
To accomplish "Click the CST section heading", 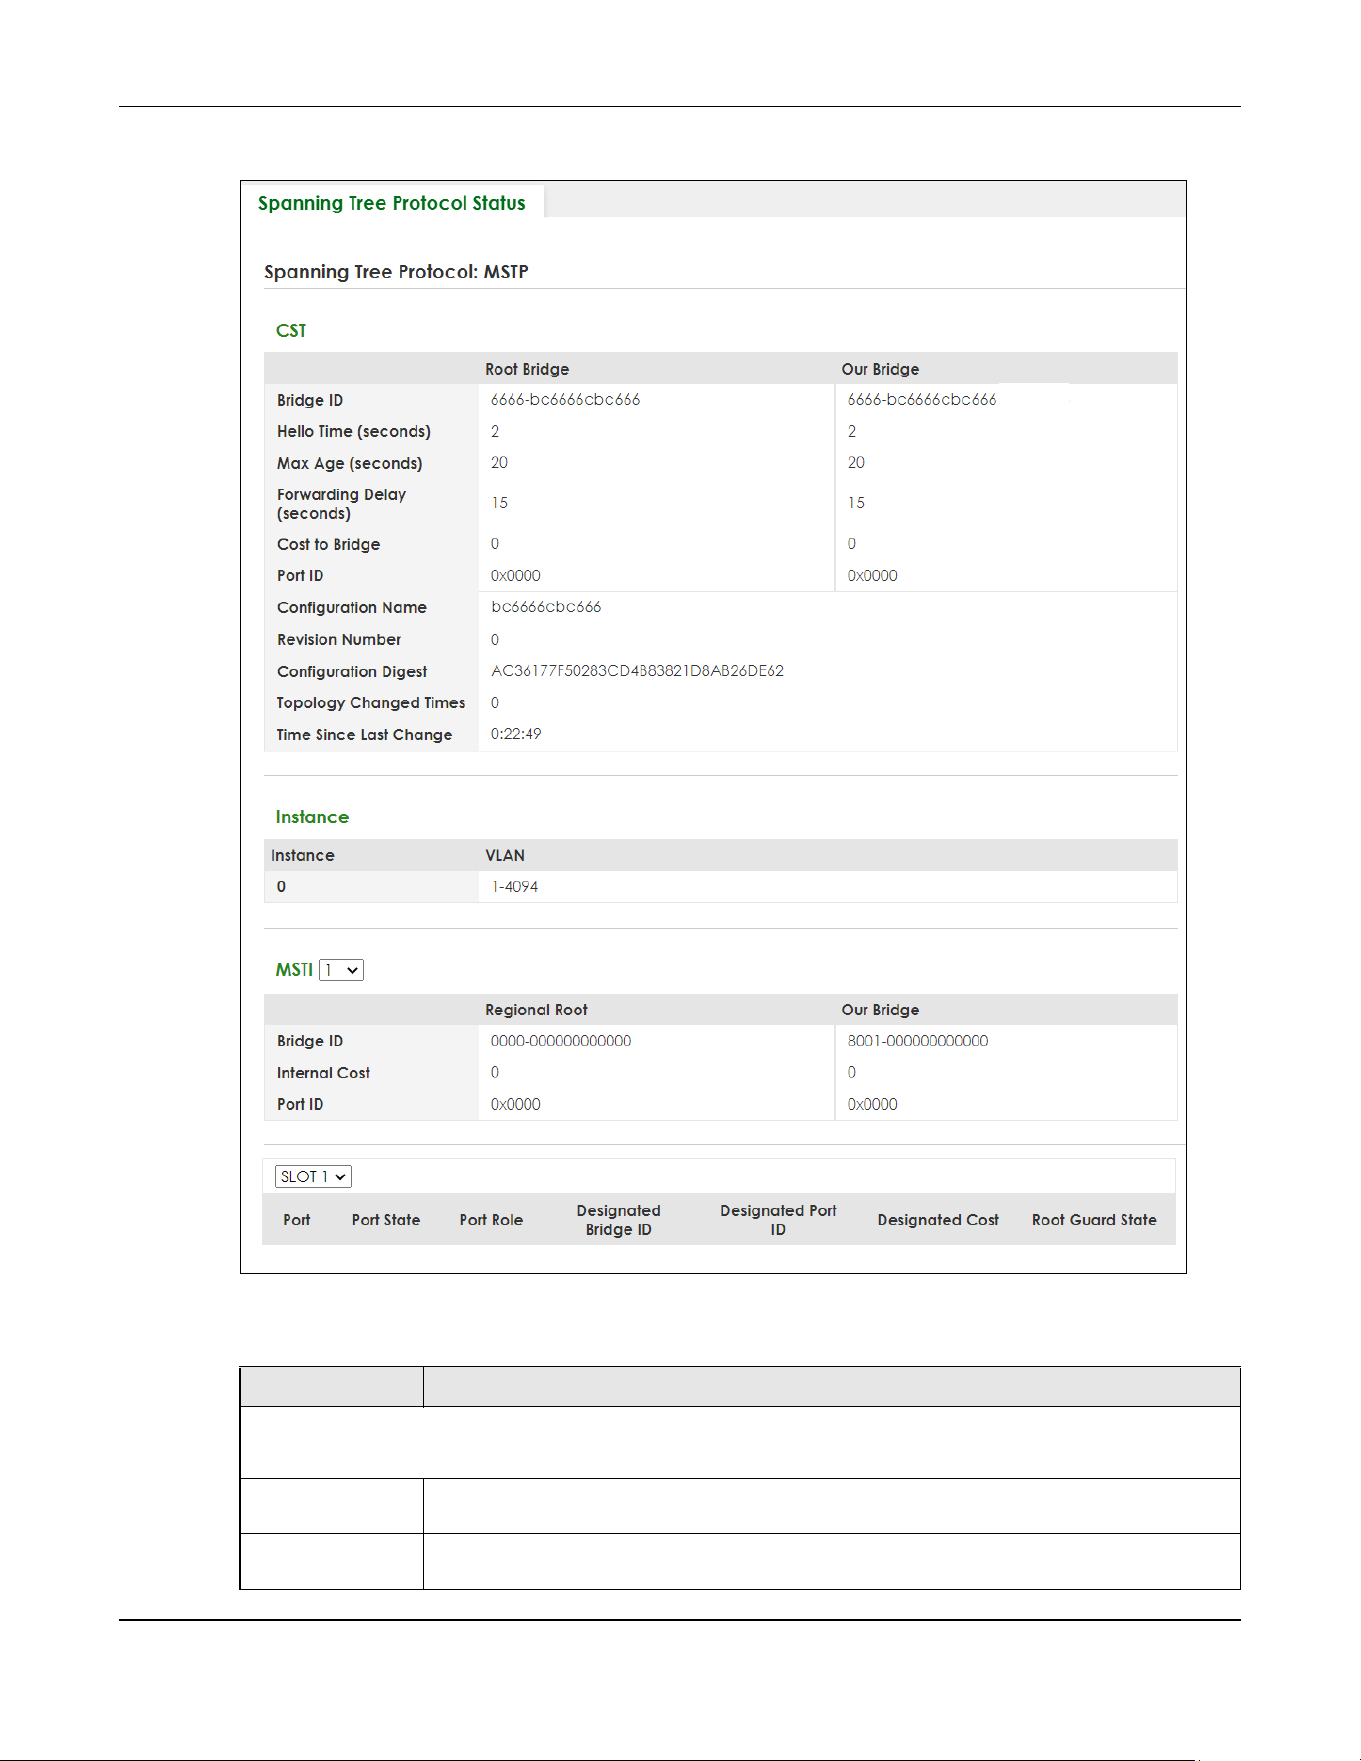I will [x=291, y=331].
